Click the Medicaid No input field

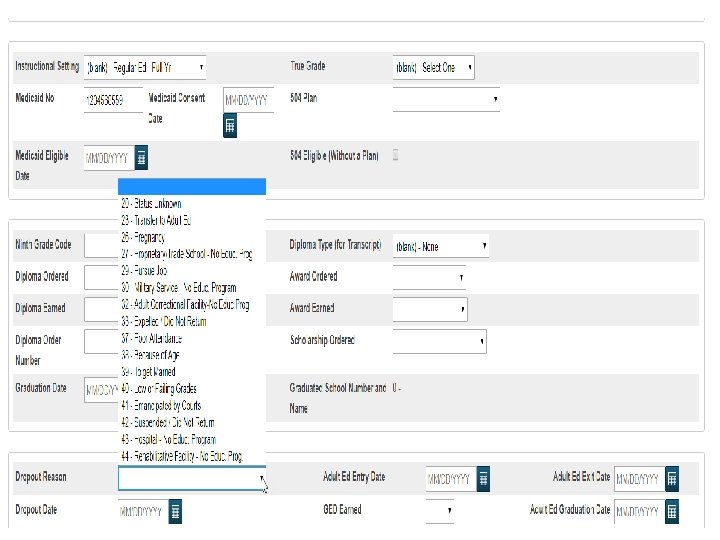click(113, 100)
